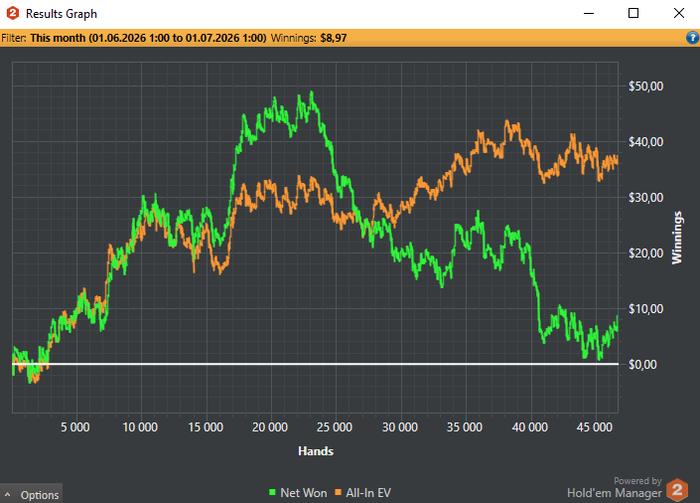Viewport: 700px width, 503px height.
Task: Expand the Options panel
Action: [31, 494]
